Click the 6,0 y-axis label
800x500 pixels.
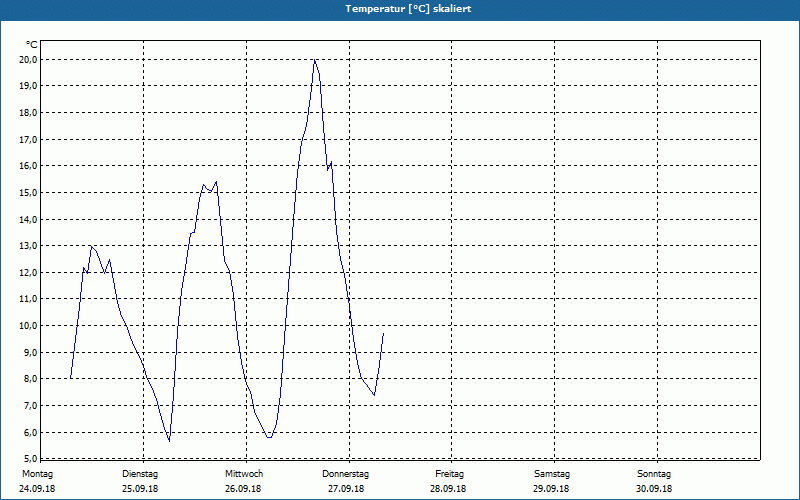click(x=31, y=432)
